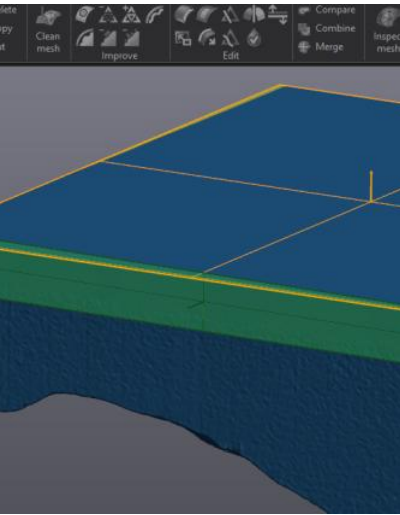The height and width of the screenshot is (515, 400).
Task: Click the curved surface icon in bottom Improve row
Action: tap(85, 37)
